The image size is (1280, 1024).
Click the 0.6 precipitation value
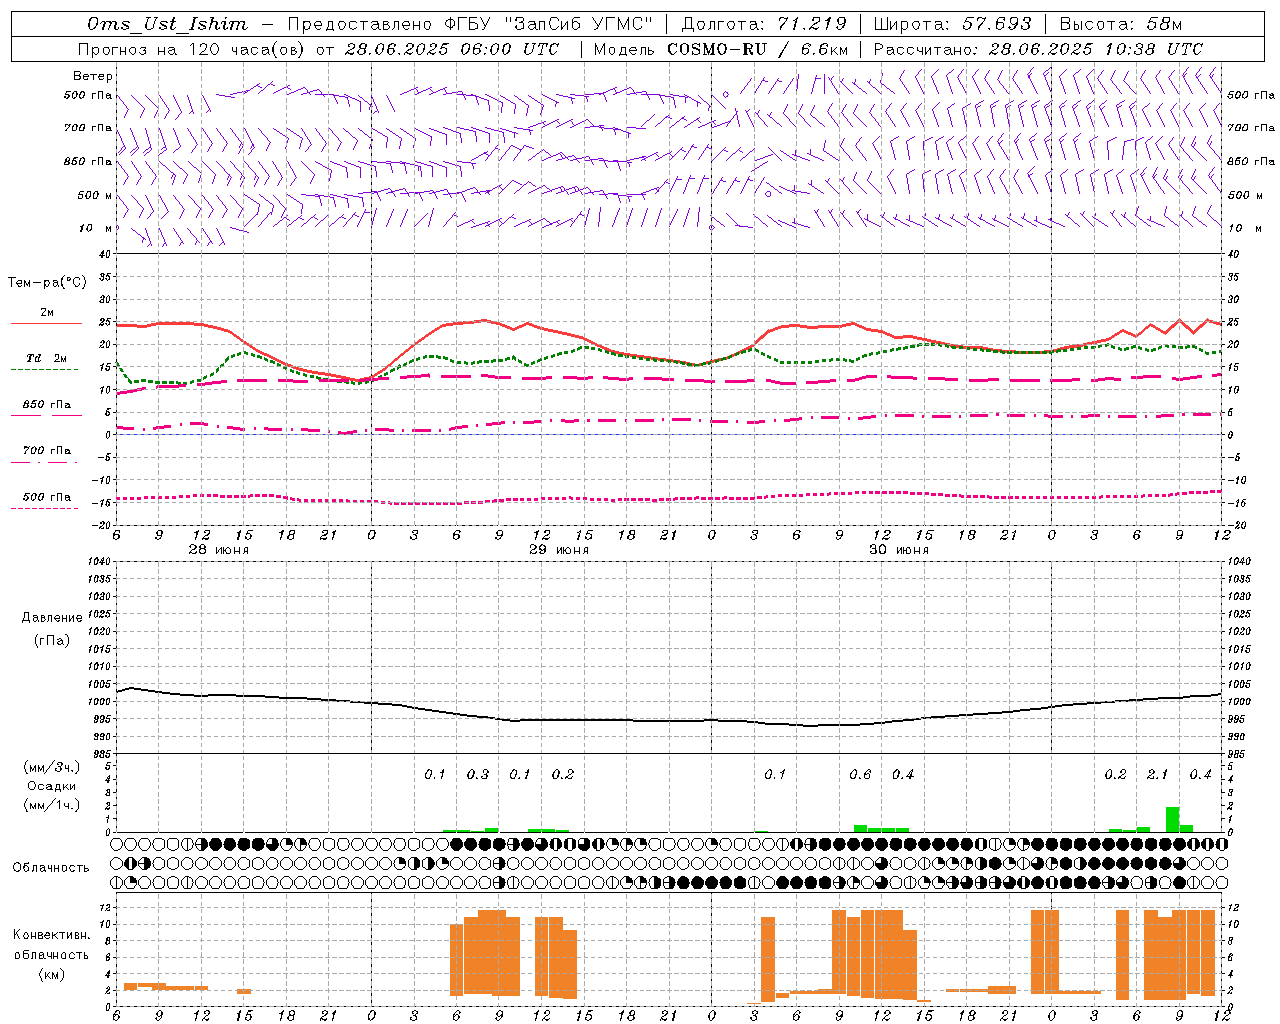[860, 775]
